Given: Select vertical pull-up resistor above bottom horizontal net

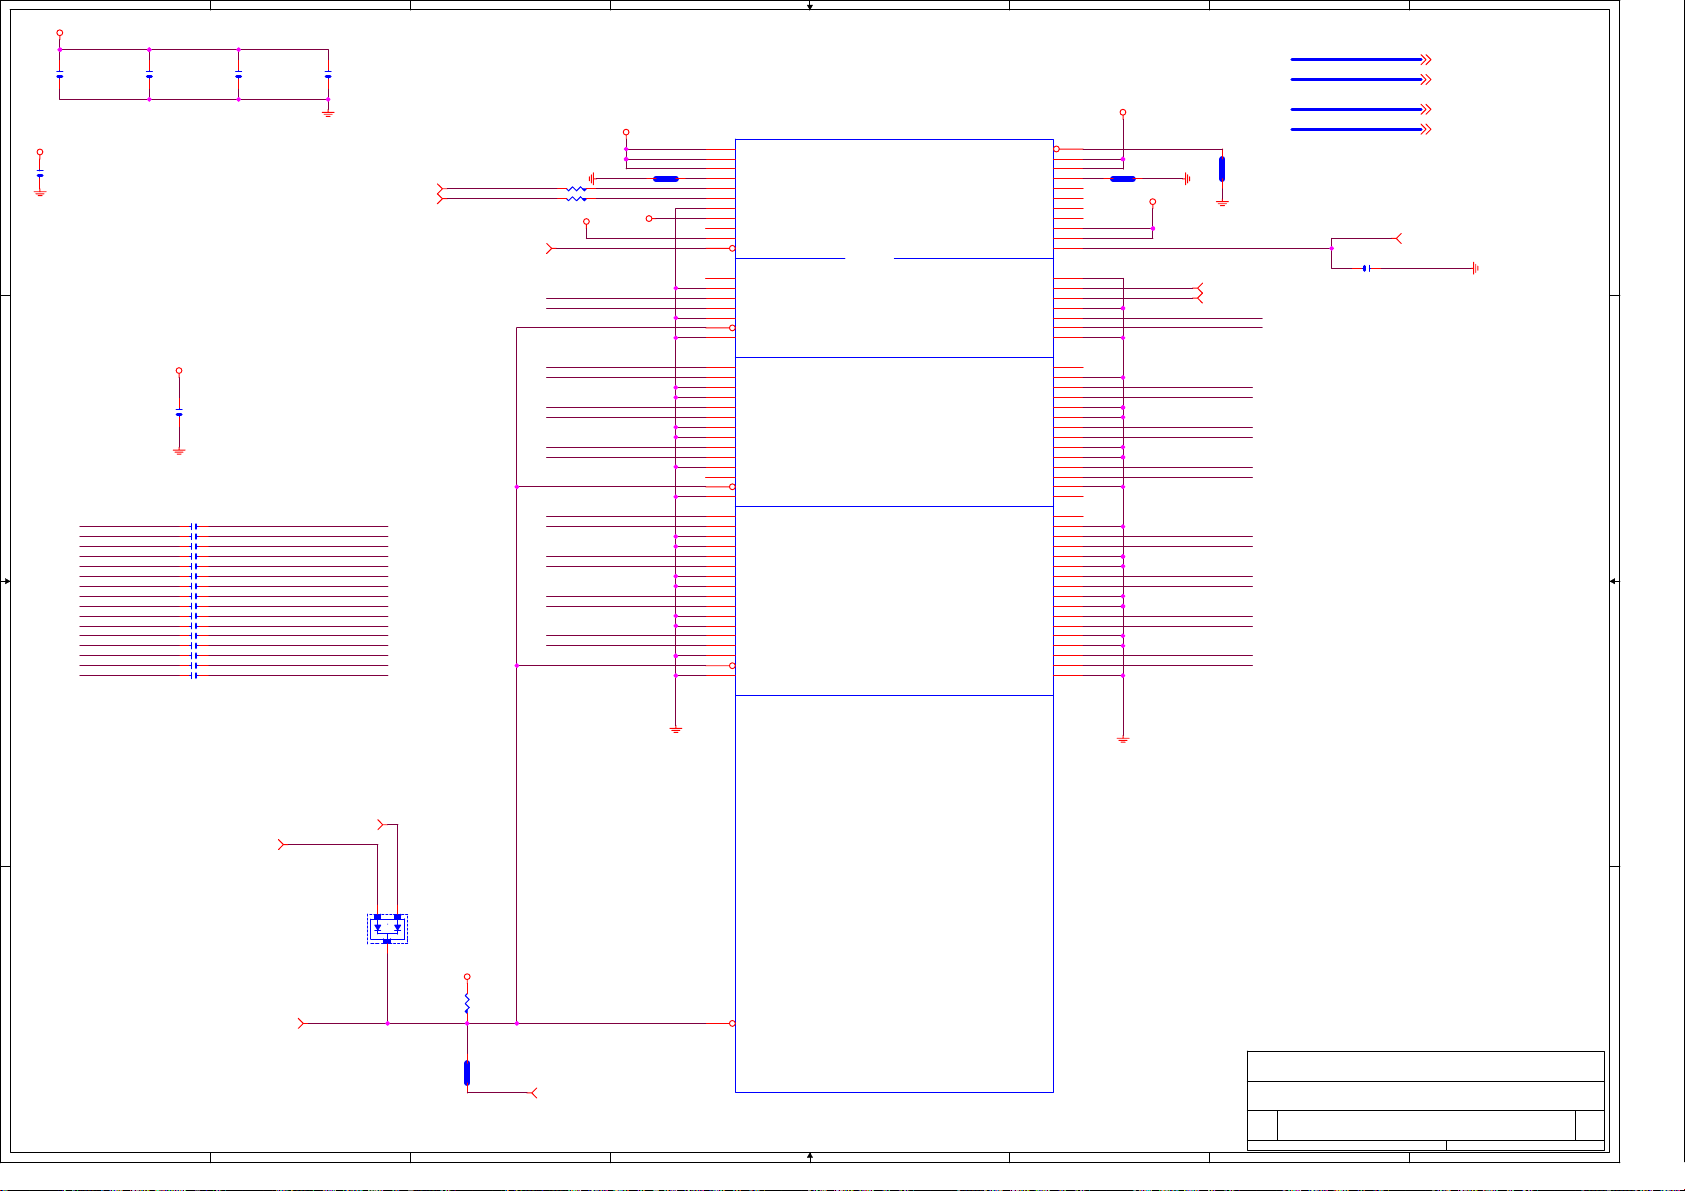Looking at the screenshot, I should (x=467, y=1003).
